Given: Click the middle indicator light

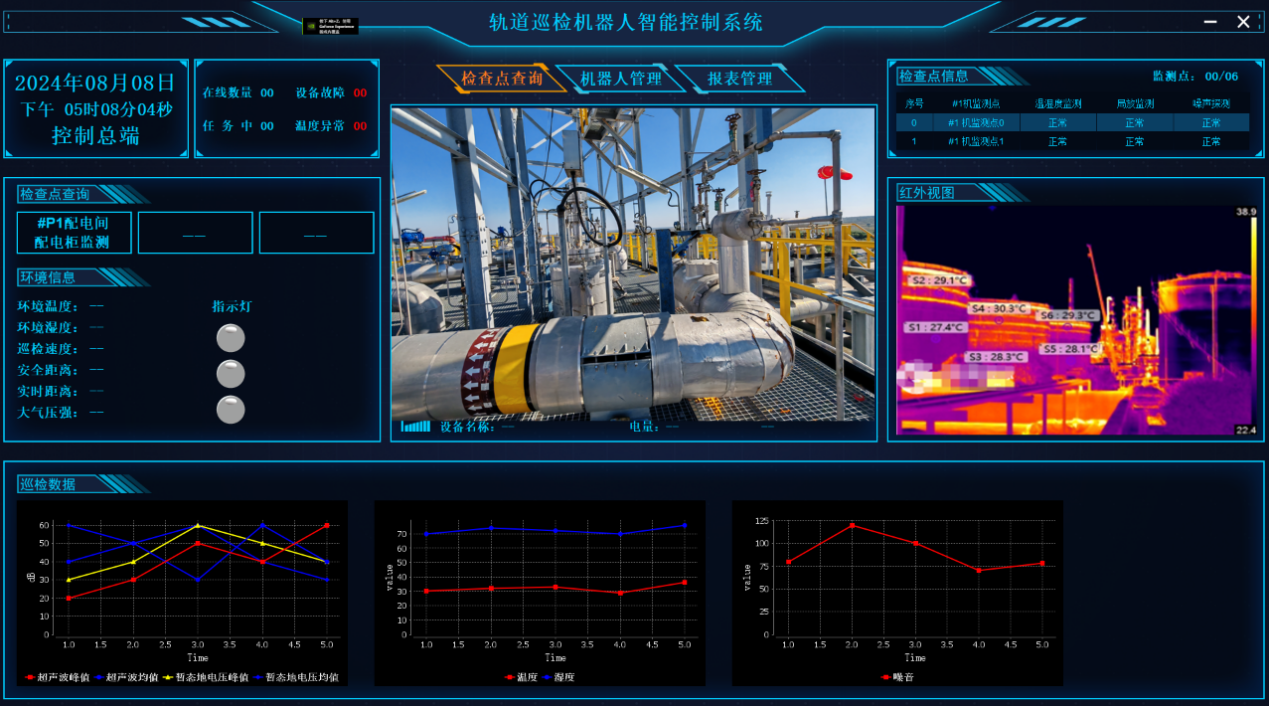Looking at the screenshot, I should [x=231, y=374].
